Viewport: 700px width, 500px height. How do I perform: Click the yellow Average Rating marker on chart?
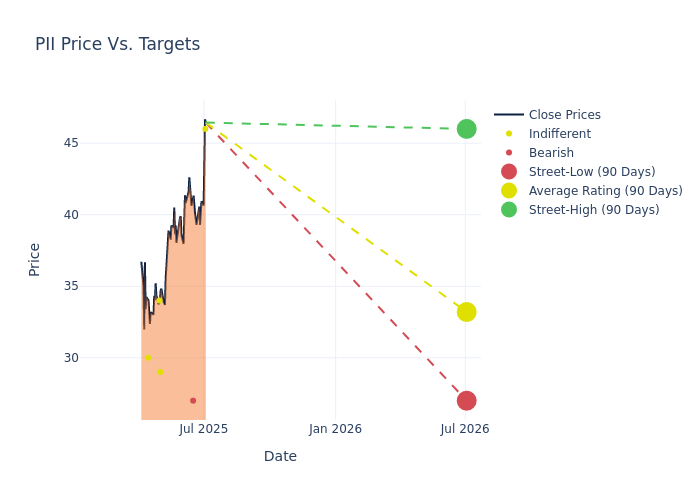tap(466, 312)
